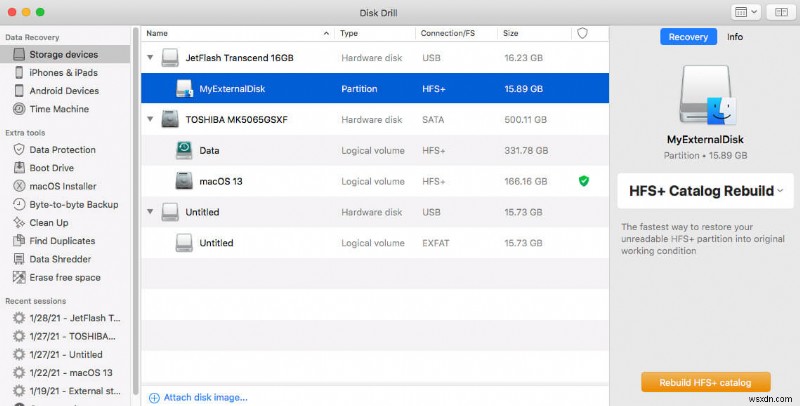800x406 pixels.
Task: Collapse the JetFlash Transcend 16GB disk
Action: pos(150,58)
